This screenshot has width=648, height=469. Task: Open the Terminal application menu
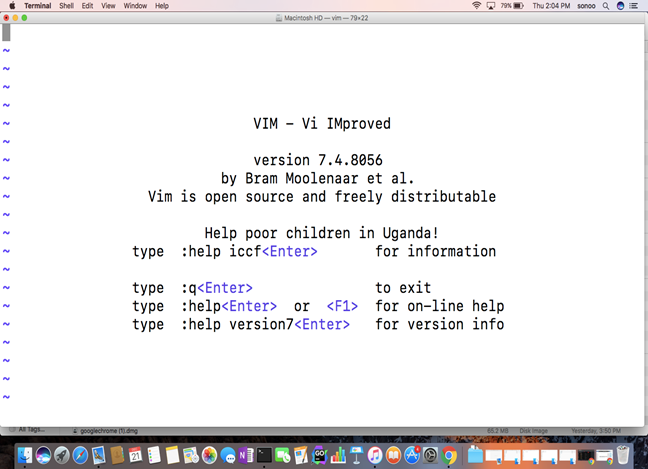point(38,6)
